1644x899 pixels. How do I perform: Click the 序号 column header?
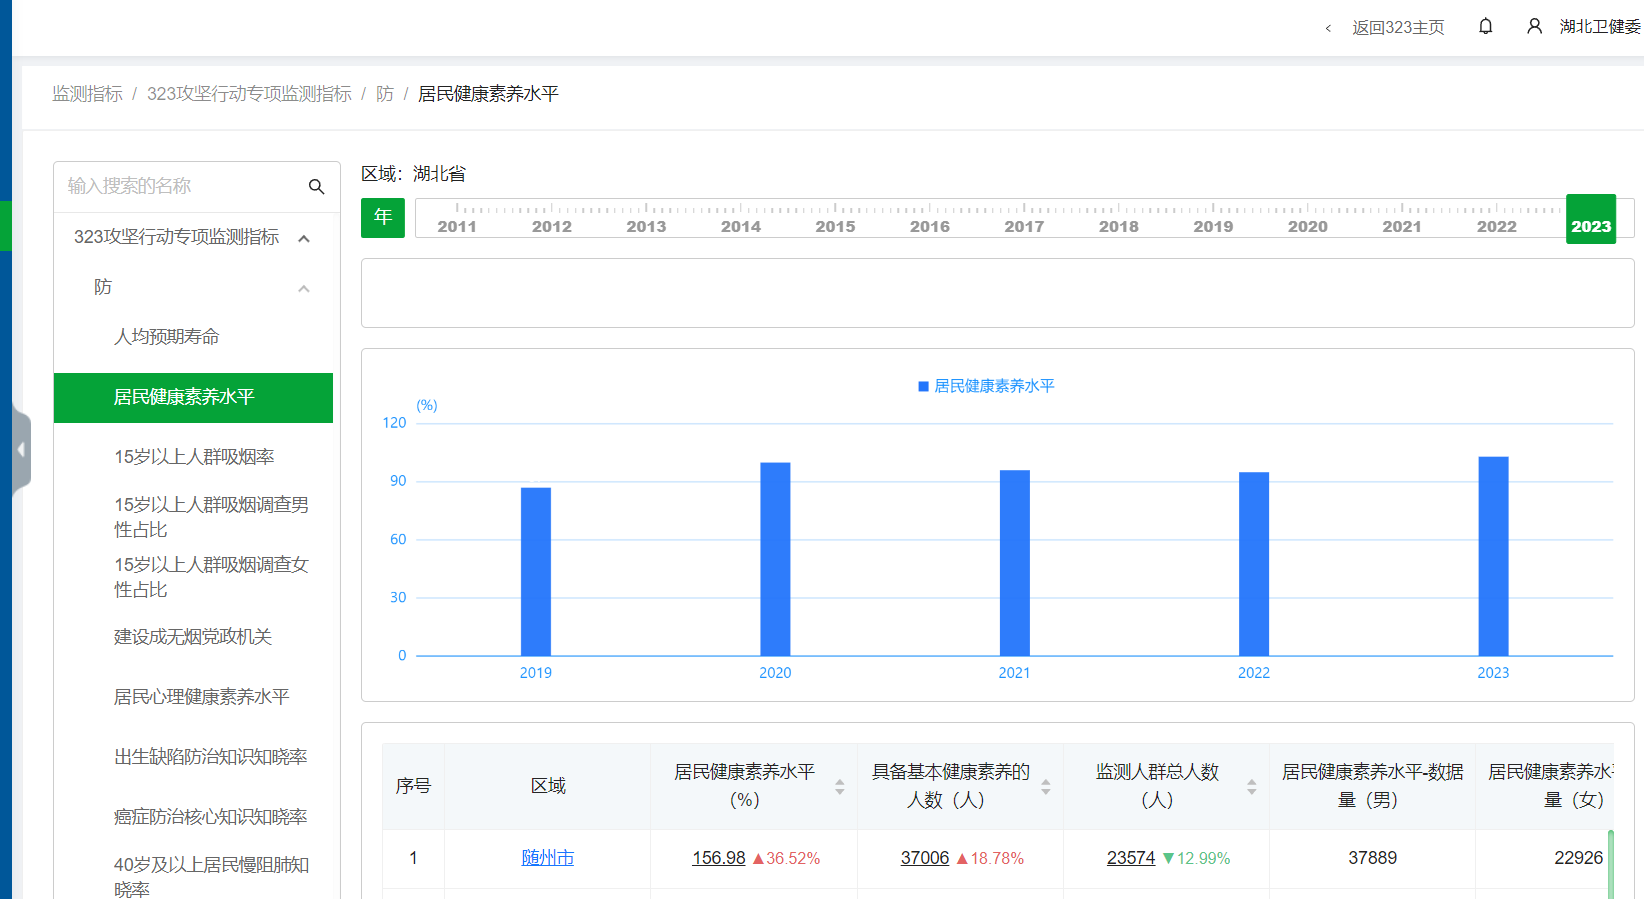tap(413, 786)
